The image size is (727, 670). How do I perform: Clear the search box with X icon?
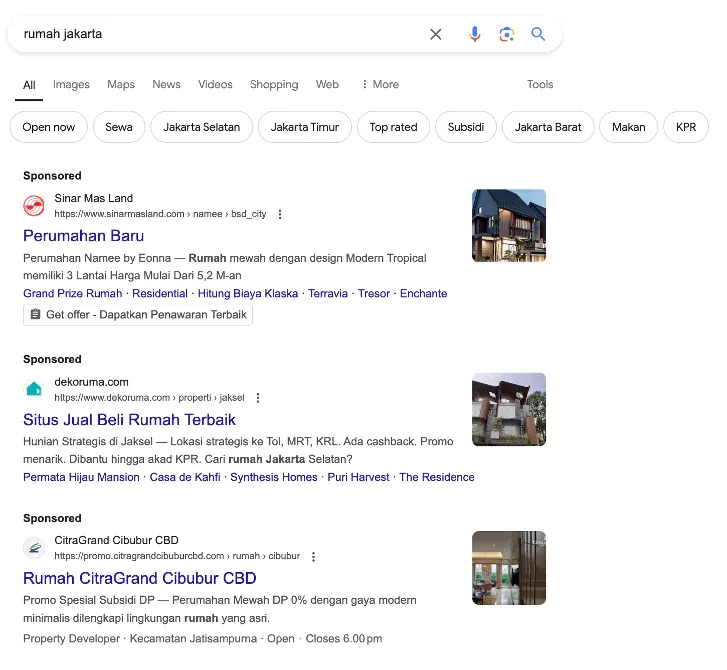(435, 34)
